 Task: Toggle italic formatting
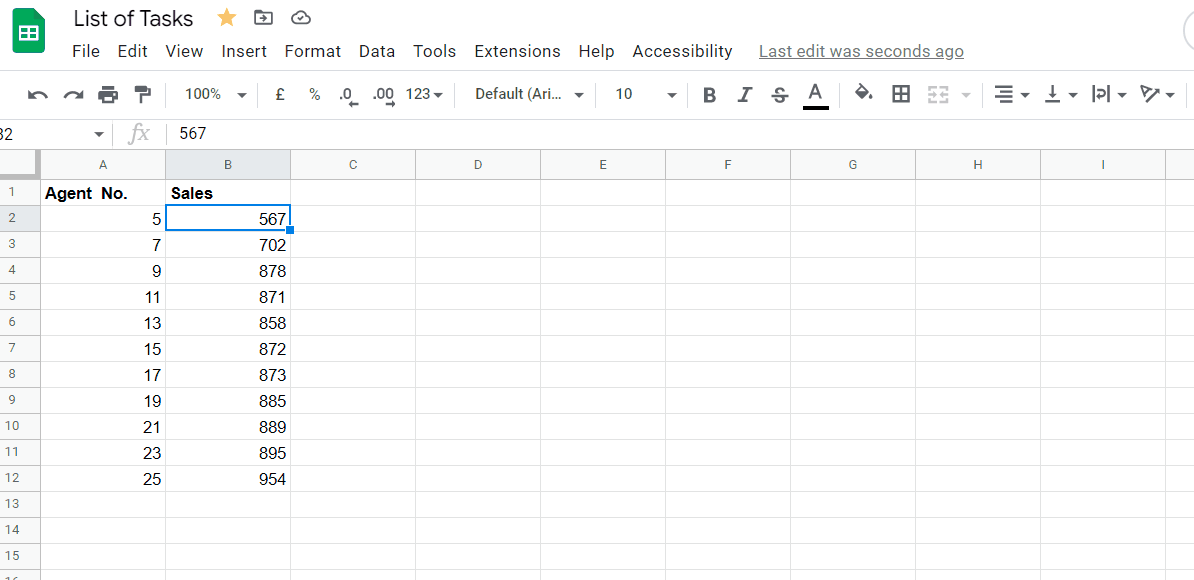tap(744, 94)
